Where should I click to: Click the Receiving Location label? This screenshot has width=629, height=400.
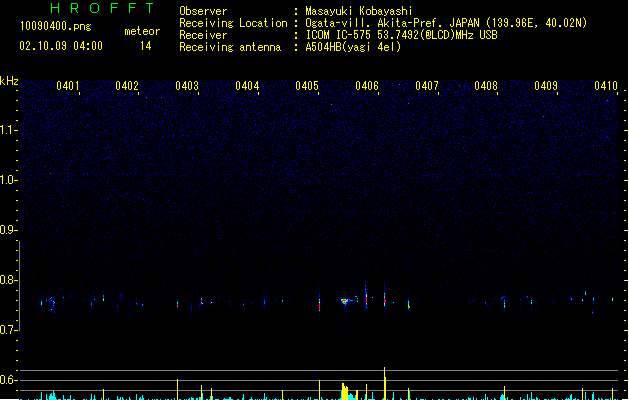[233, 23]
